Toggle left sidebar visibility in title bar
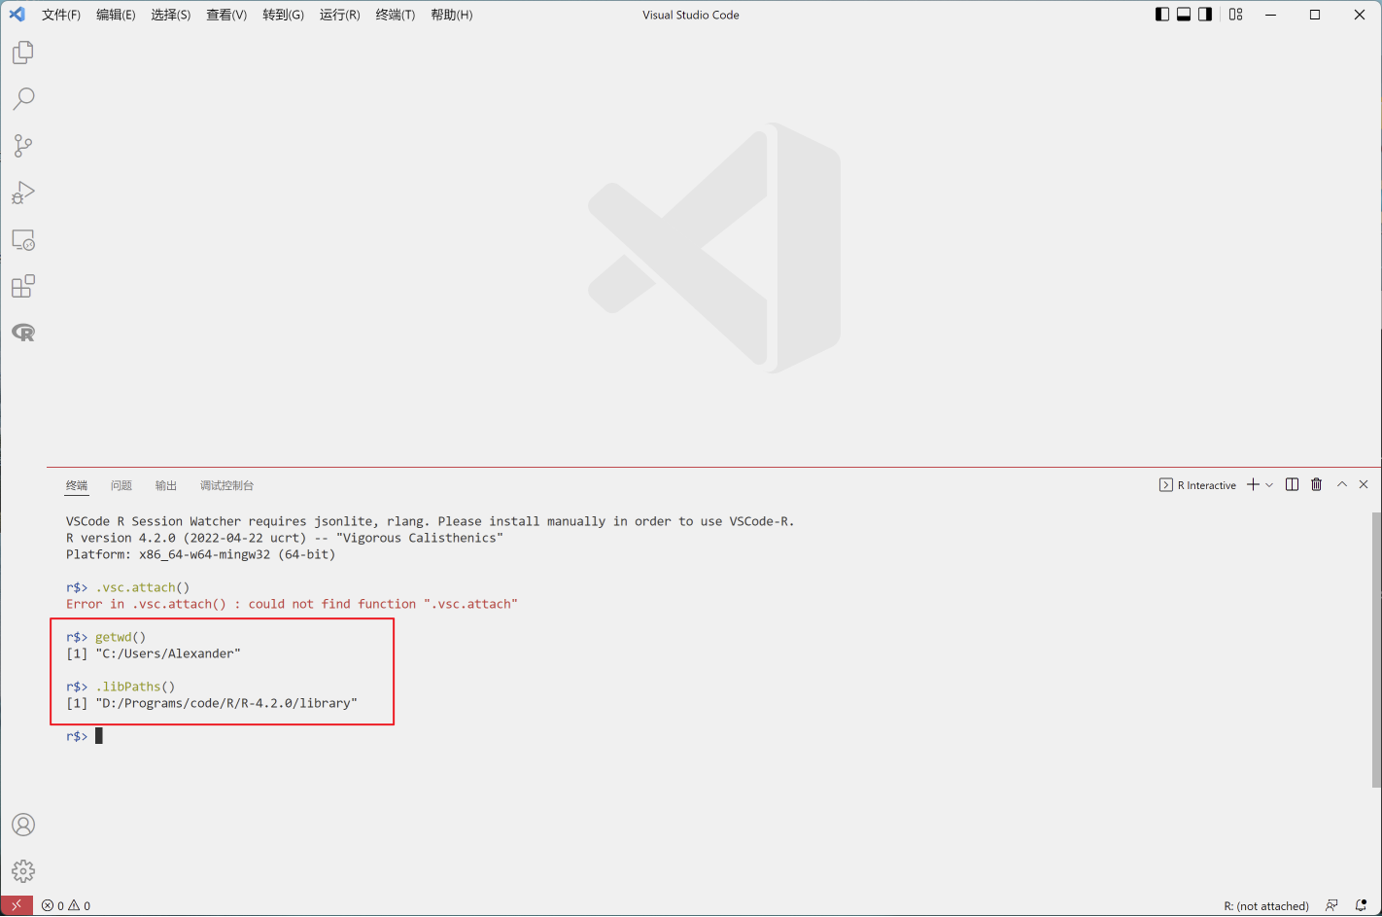1382x917 pixels. coord(1160,14)
